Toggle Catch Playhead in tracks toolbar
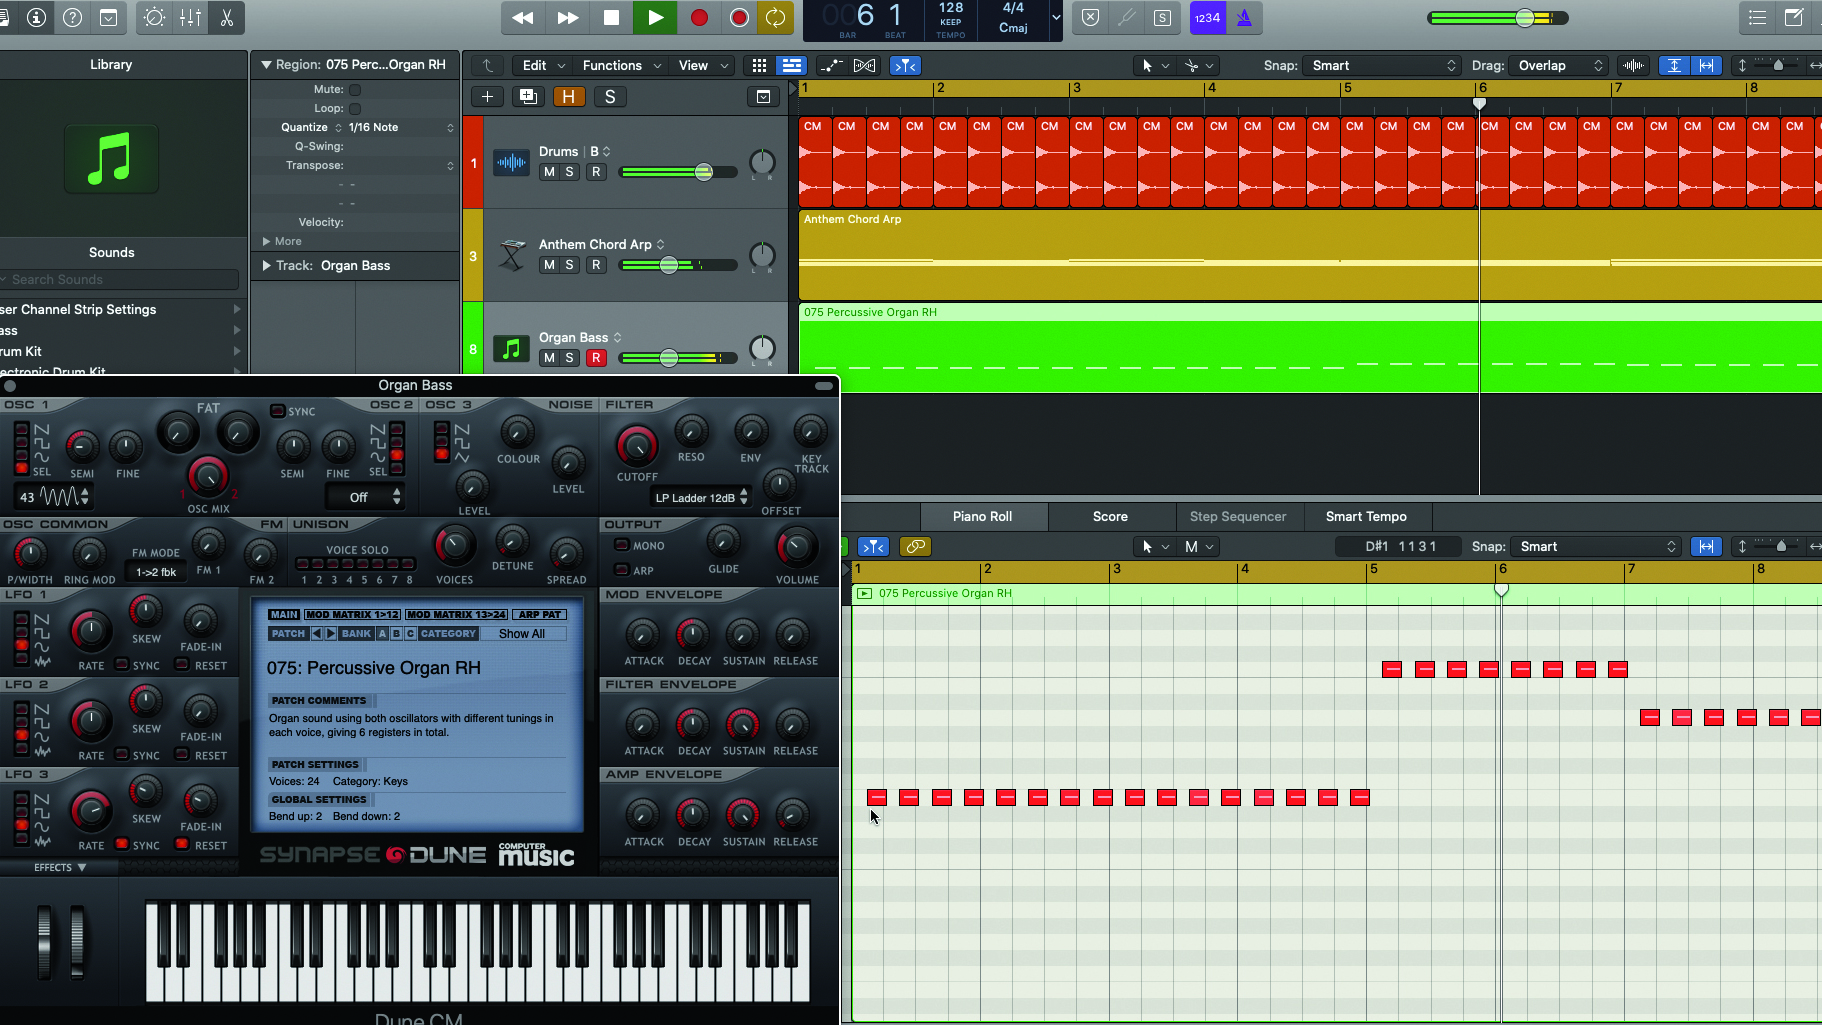Image resolution: width=1822 pixels, height=1025 pixels. [x=905, y=66]
